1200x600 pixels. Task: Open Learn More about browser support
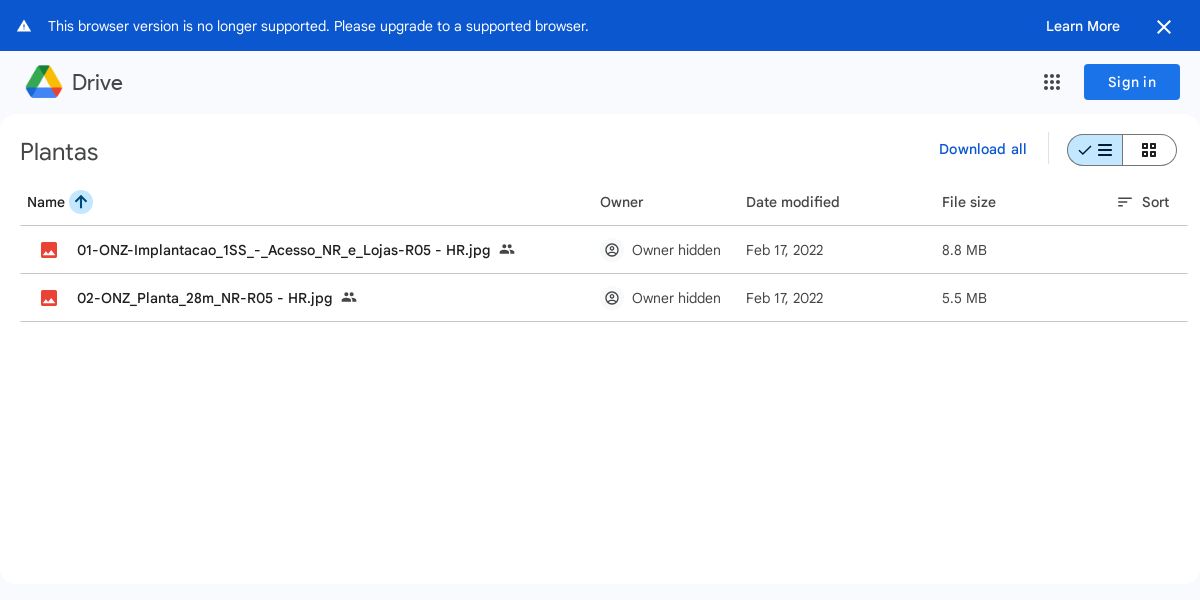pos(1082,26)
